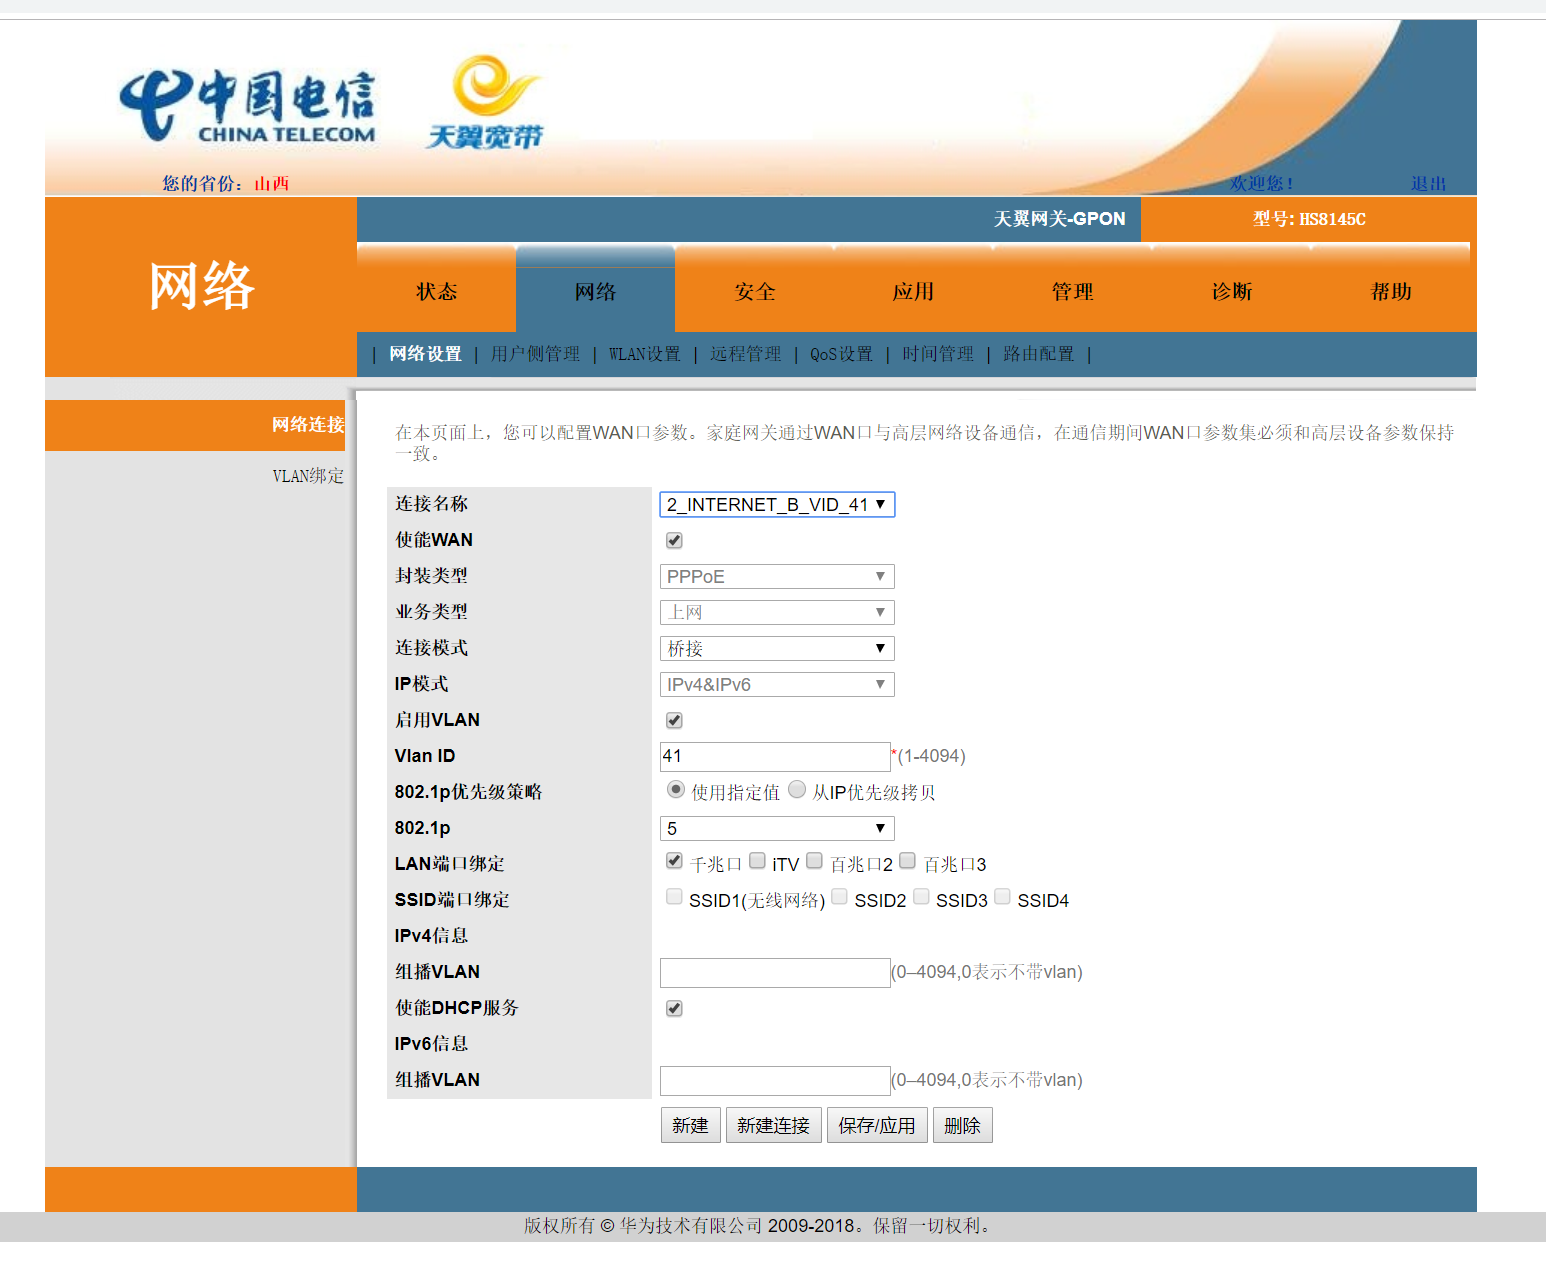
Task: Select the 从IP优先级拷贝 radio button
Action: click(x=797, y=790)
